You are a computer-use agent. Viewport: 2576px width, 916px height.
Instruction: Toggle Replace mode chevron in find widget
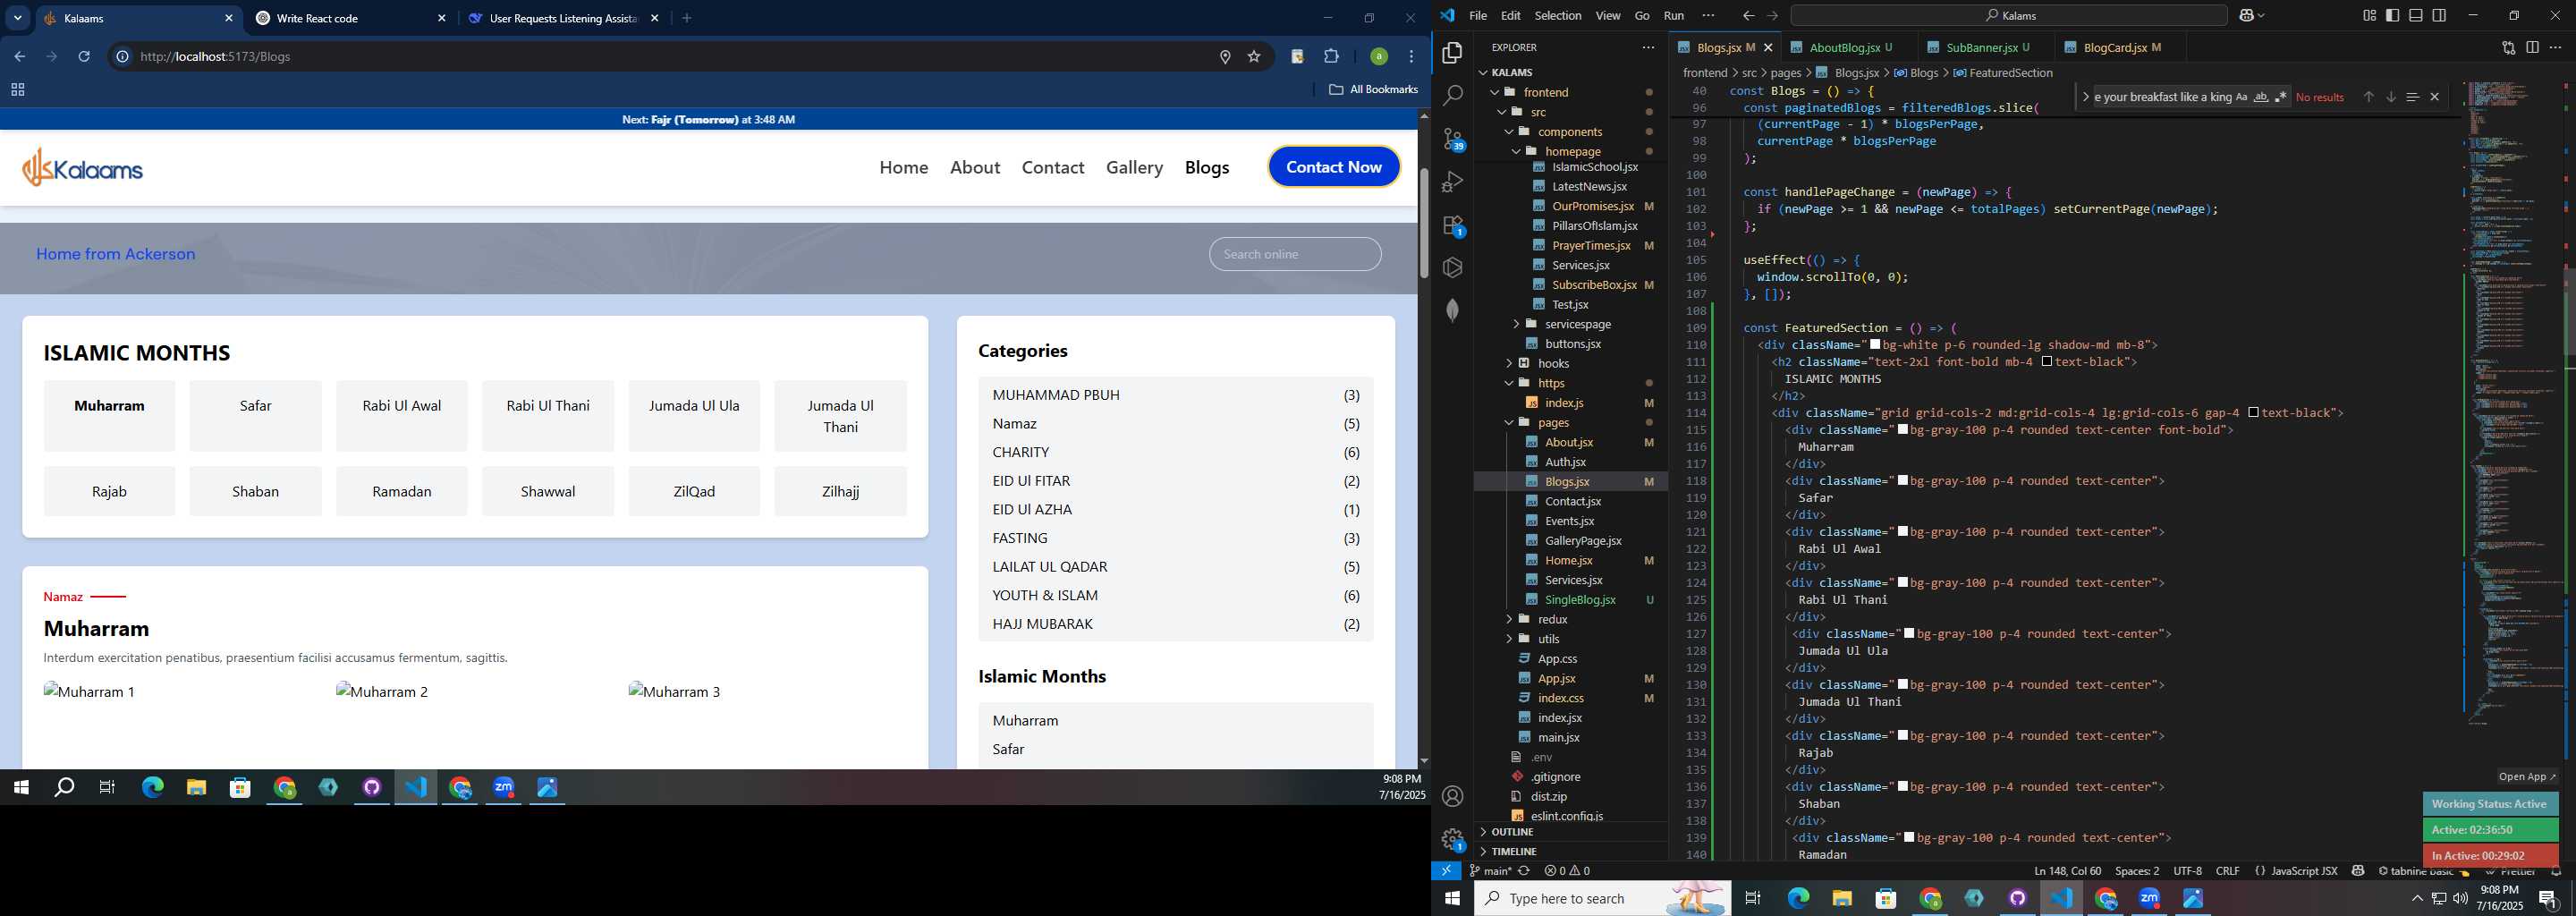(x=2086, y=97)
